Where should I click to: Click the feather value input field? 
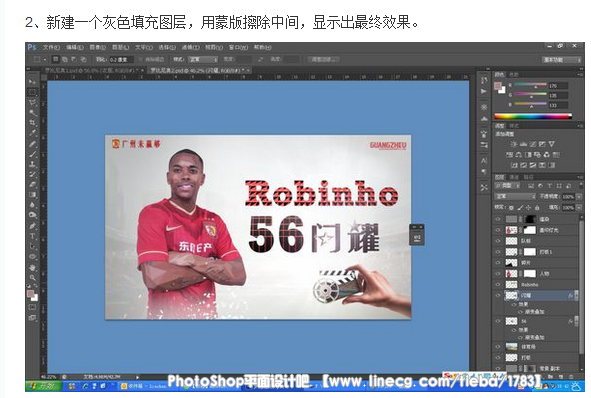120,60
